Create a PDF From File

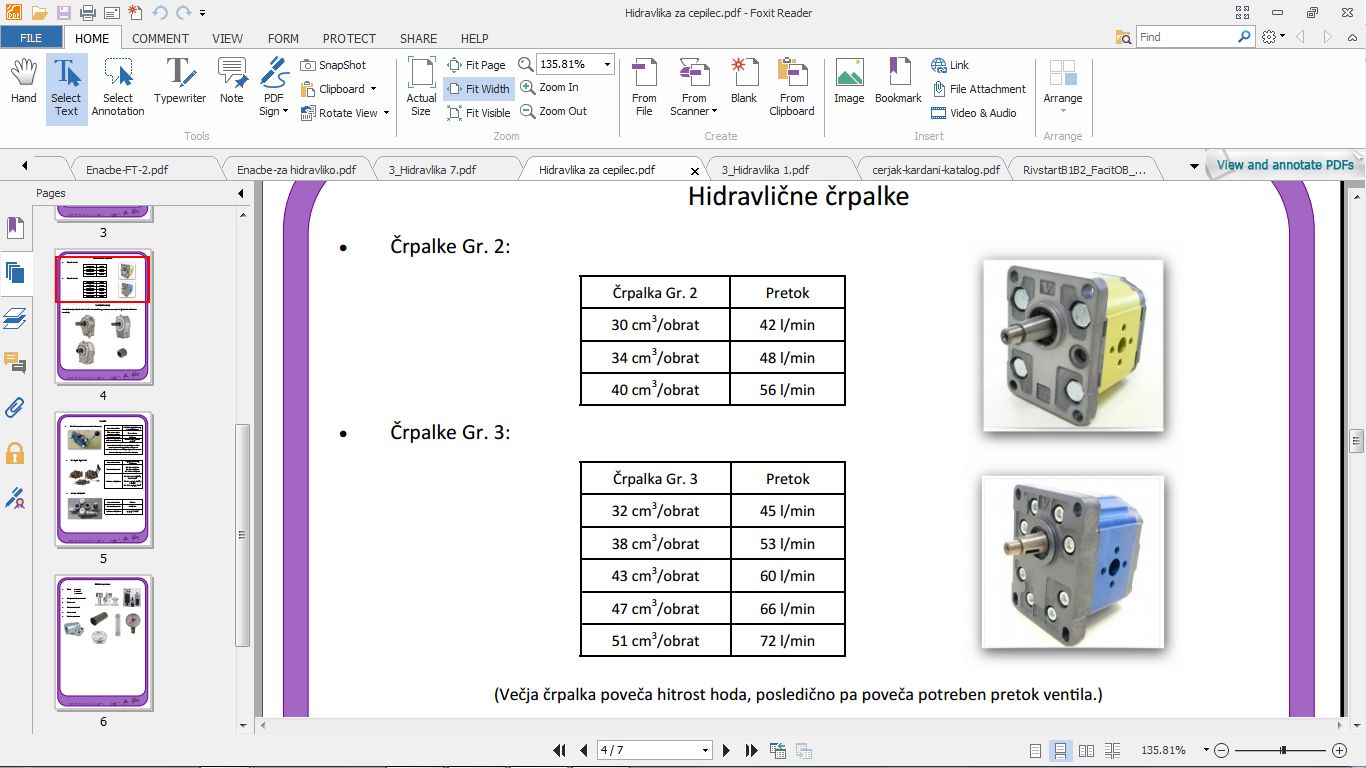(645, 88)
